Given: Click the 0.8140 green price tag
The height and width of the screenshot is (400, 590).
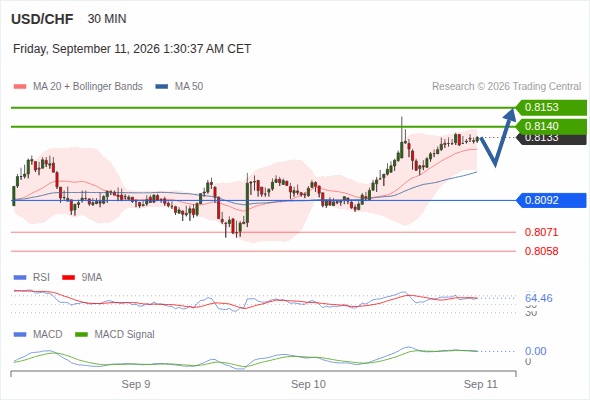Looking at the screenshot, I should 551,126.
